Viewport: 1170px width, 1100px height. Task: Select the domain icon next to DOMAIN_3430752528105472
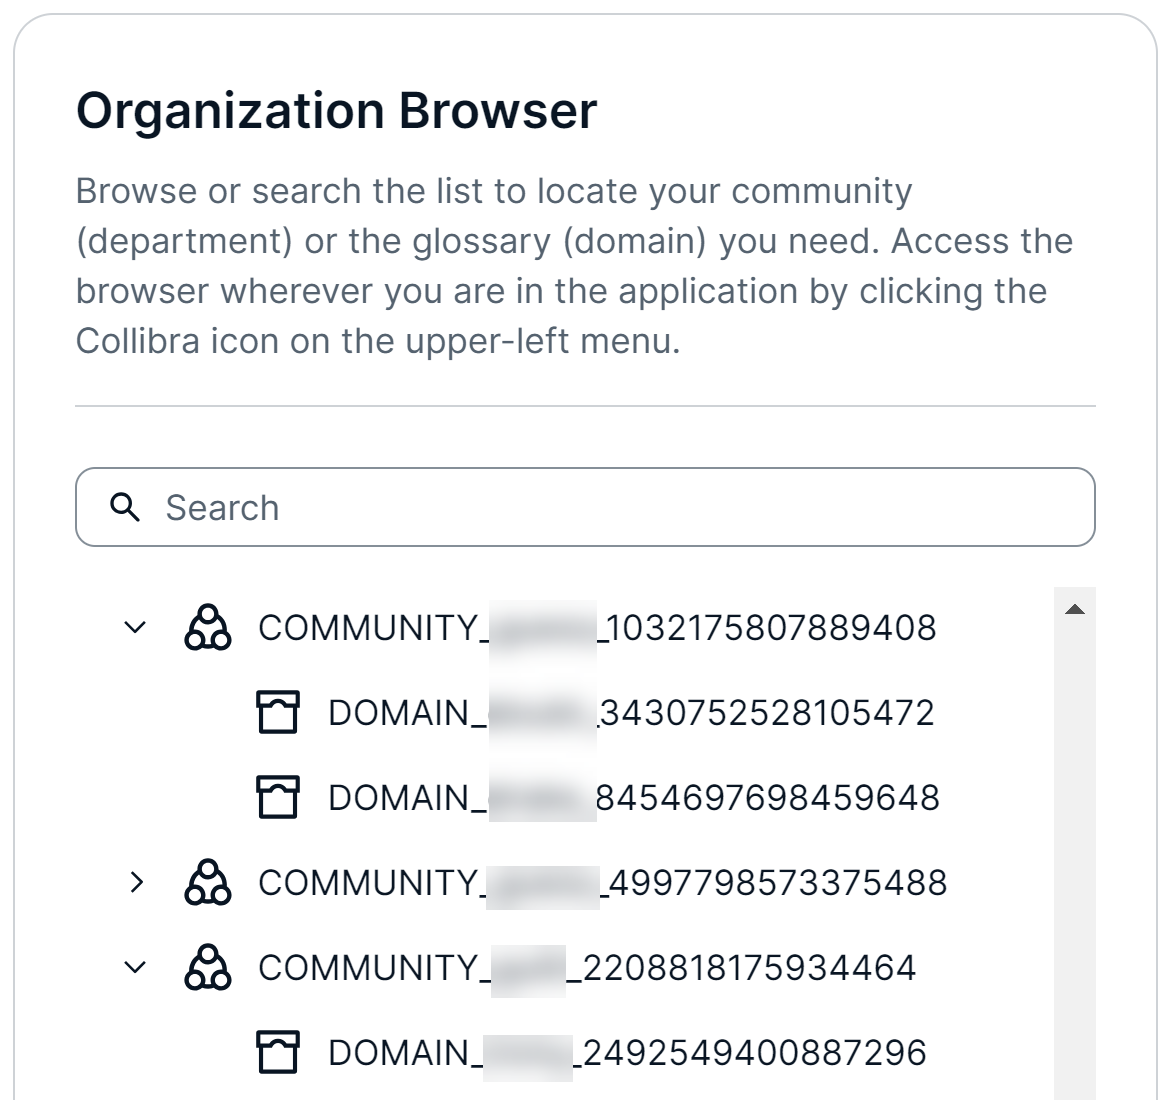277,712
